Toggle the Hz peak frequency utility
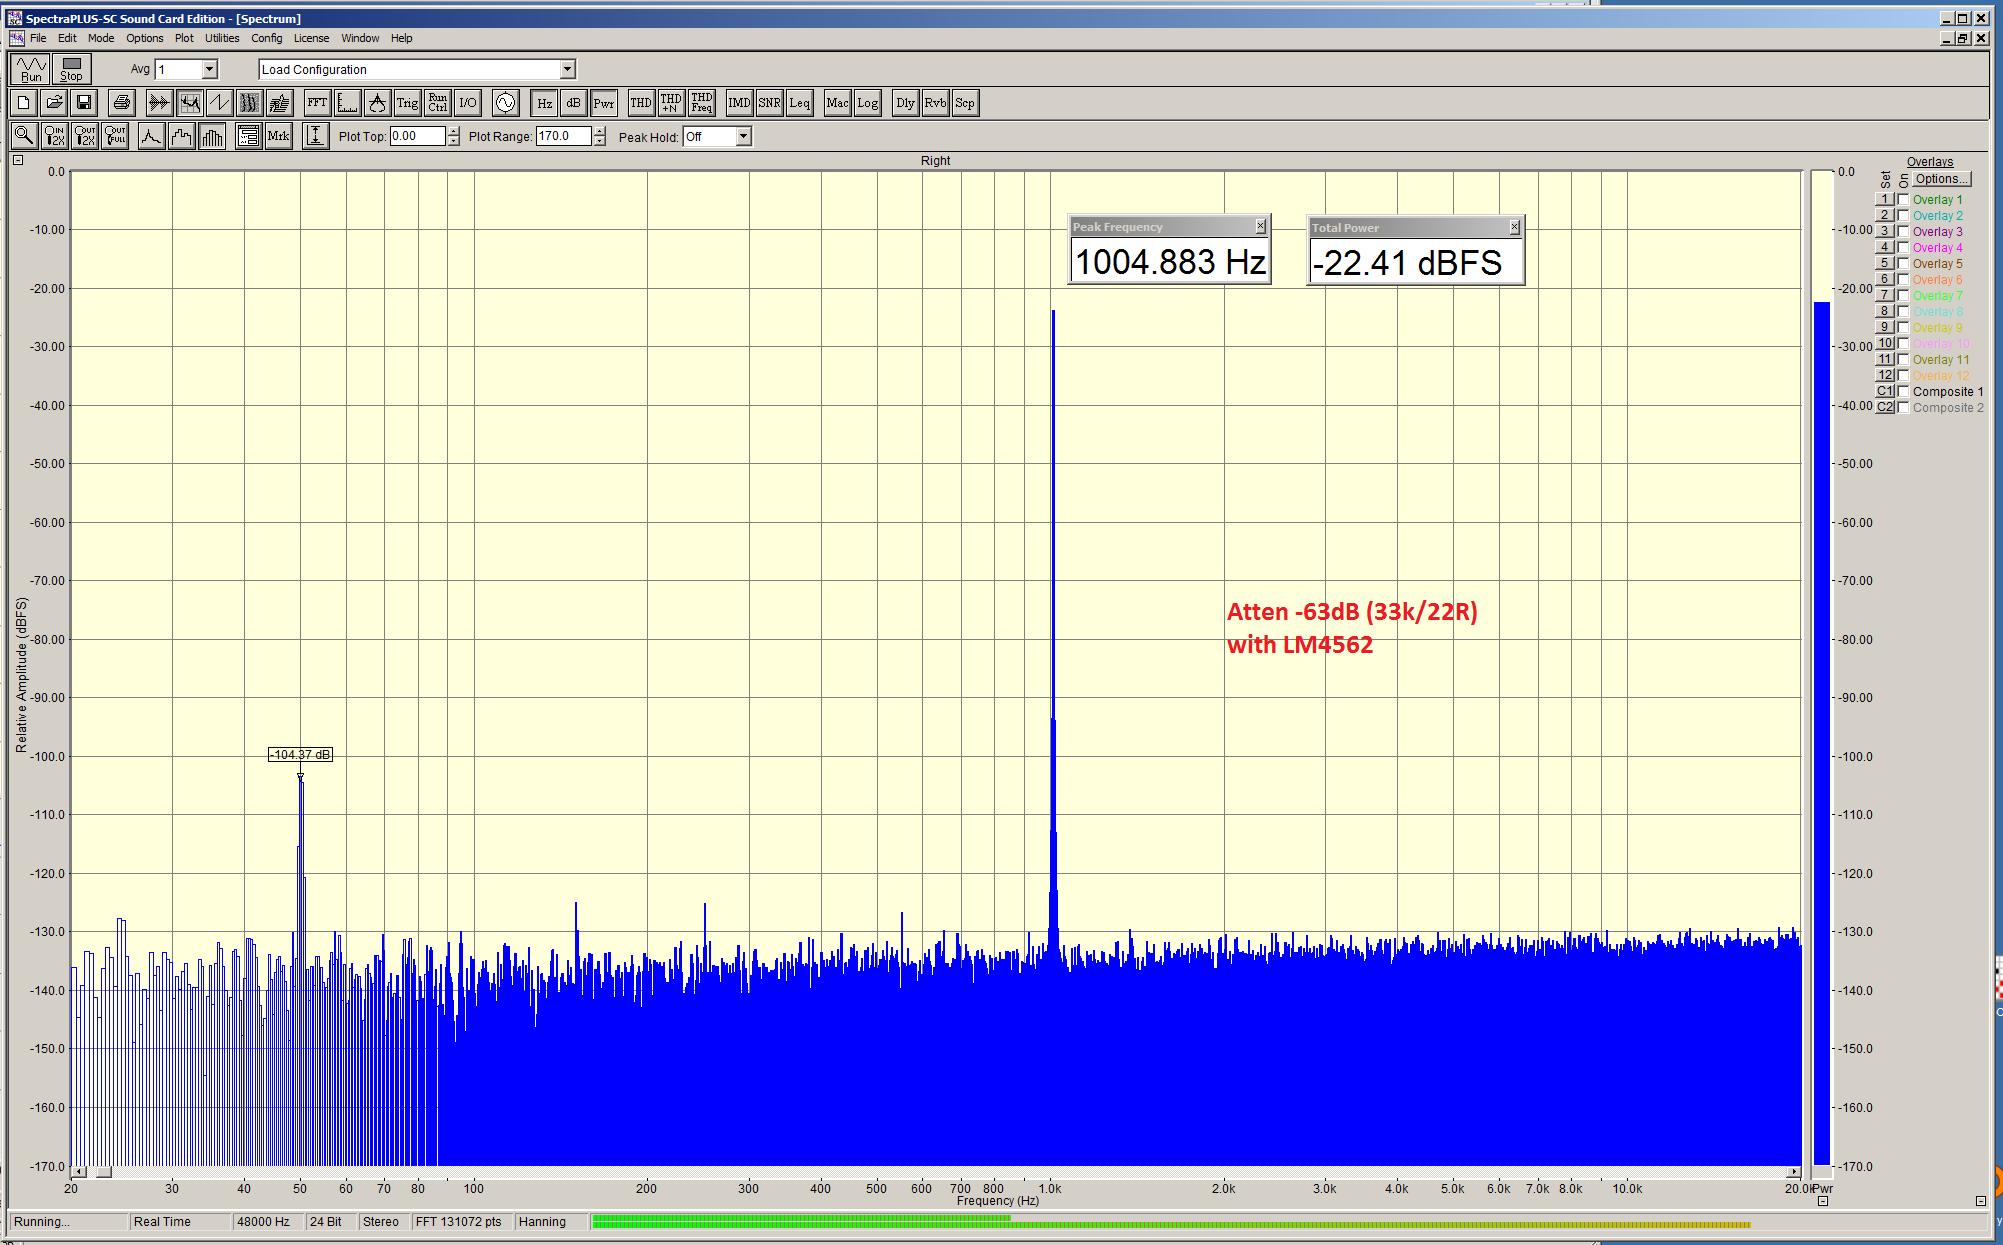The height and width of the screenshot is (1245, 2003). pos(544,103)
